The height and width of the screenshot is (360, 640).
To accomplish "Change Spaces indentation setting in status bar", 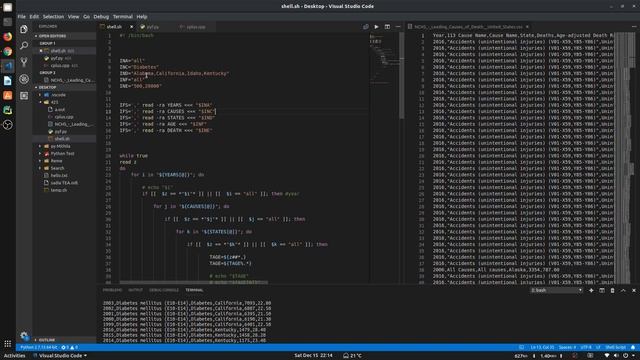I will click(567, 347).
